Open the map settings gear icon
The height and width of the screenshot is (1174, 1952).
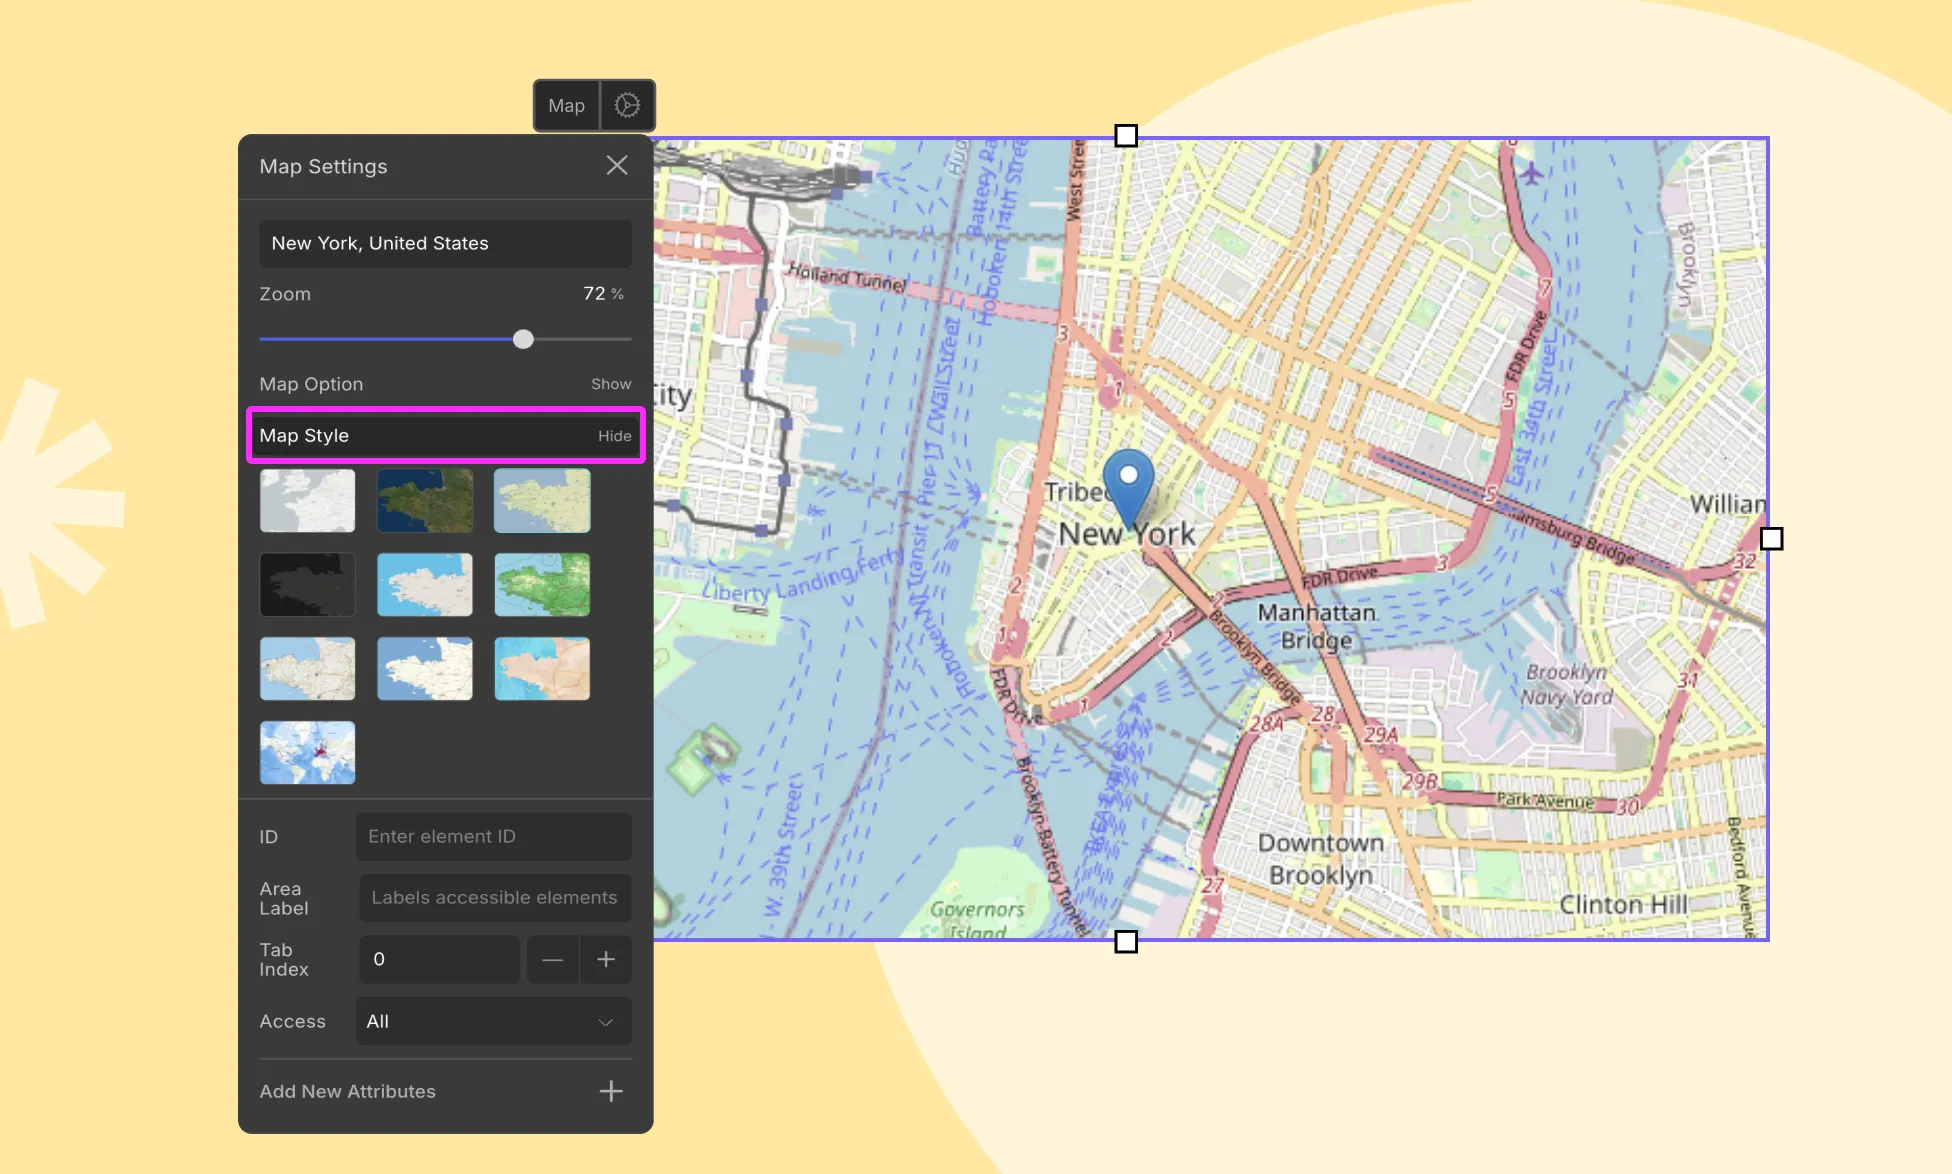(627, 105)
